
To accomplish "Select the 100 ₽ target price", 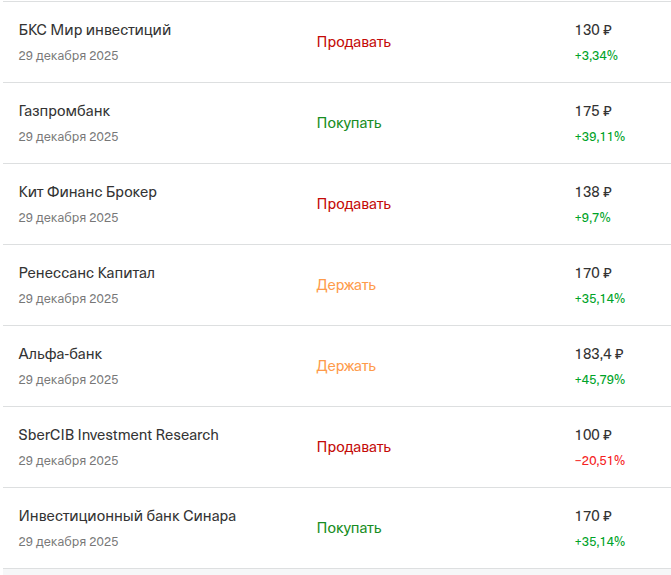I will tap(593, 435).
